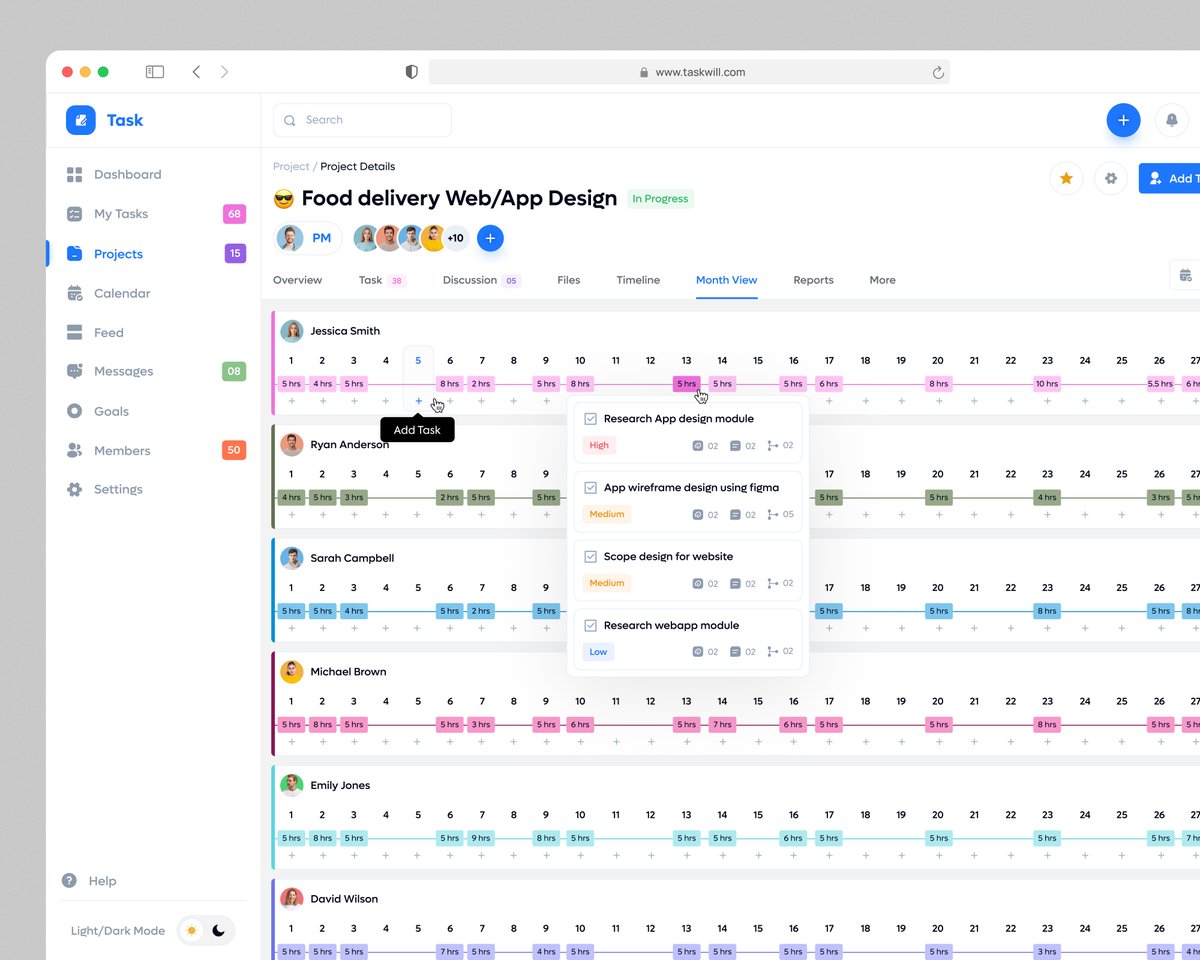Select Sarah Campbell's 8 hrs block on day 23

1047,611
